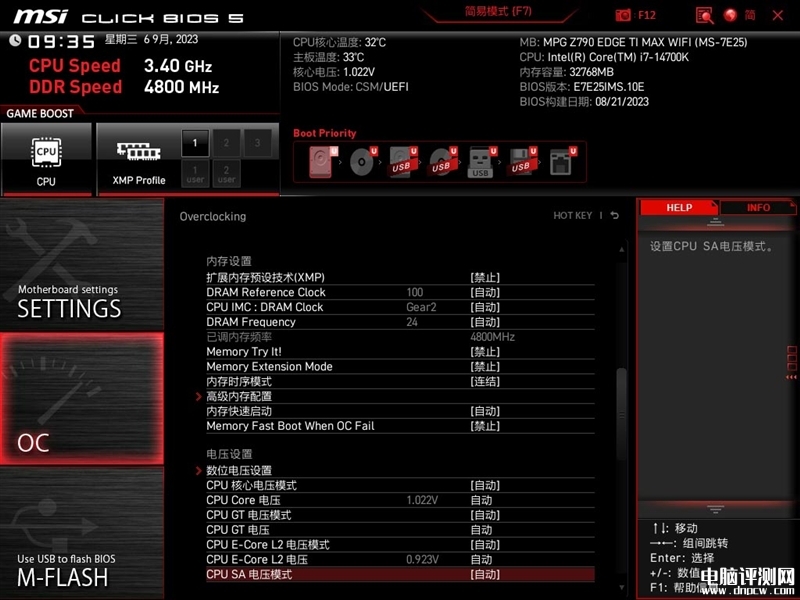Viewport: 800px width, 600px height.
Task: Open CPU 核心电压模式 value dropdown
Action: tap(485, 485)
